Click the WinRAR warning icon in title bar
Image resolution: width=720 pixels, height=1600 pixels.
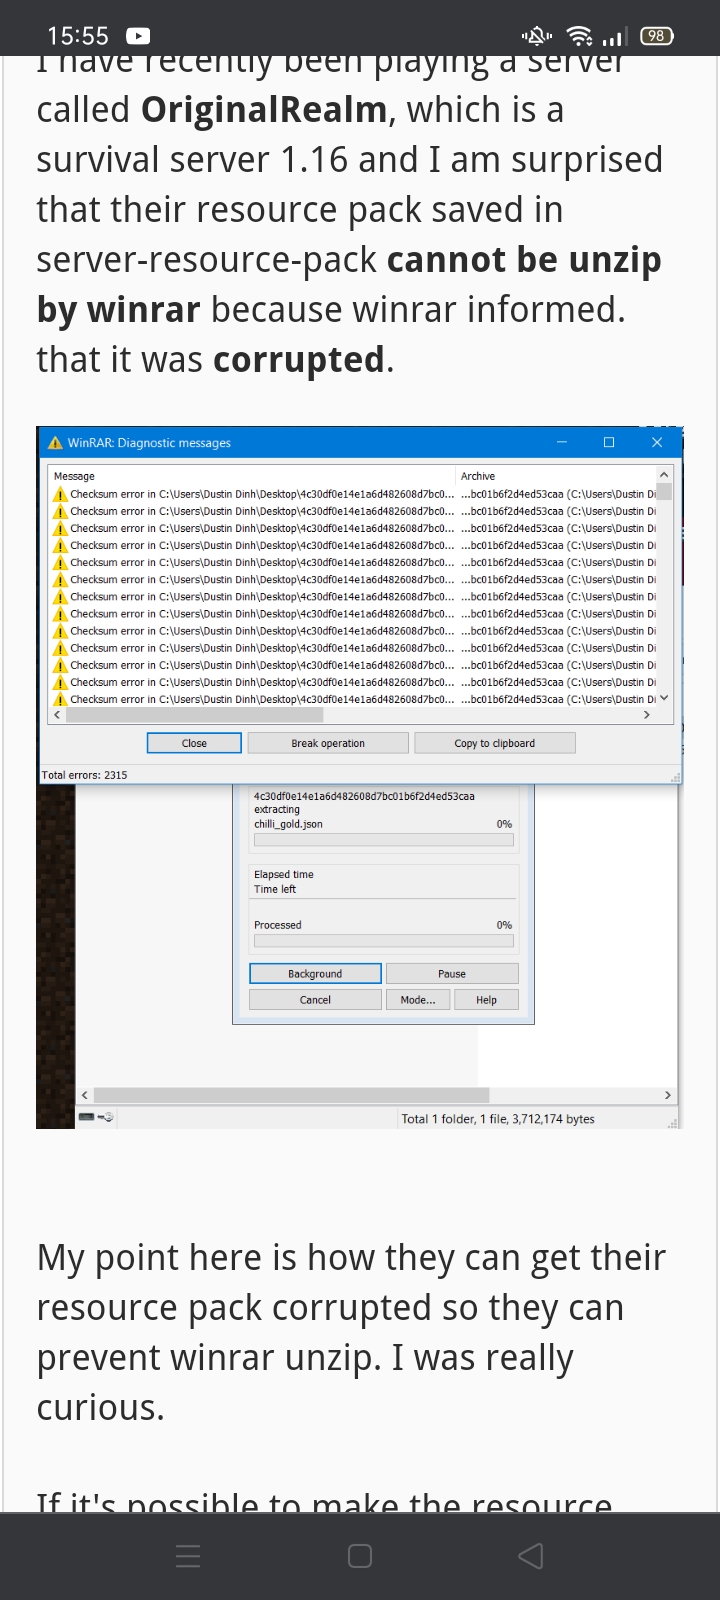(x=56, y=443)
